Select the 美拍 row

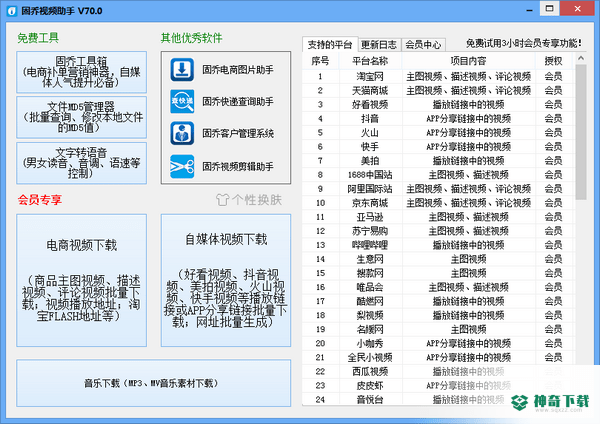tap(439, 161)
